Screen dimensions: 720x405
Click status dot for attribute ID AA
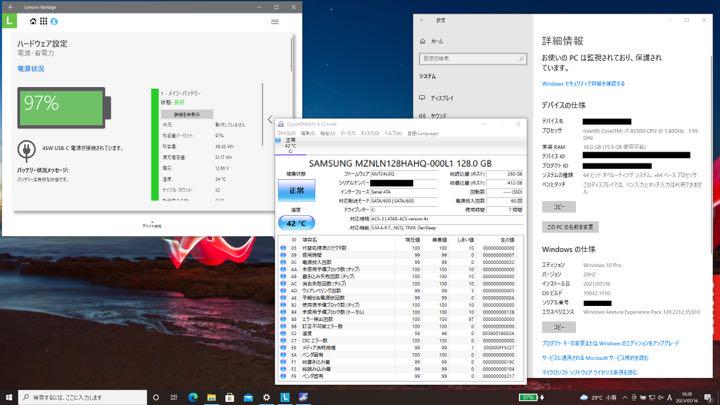click(x=283, y=269)
